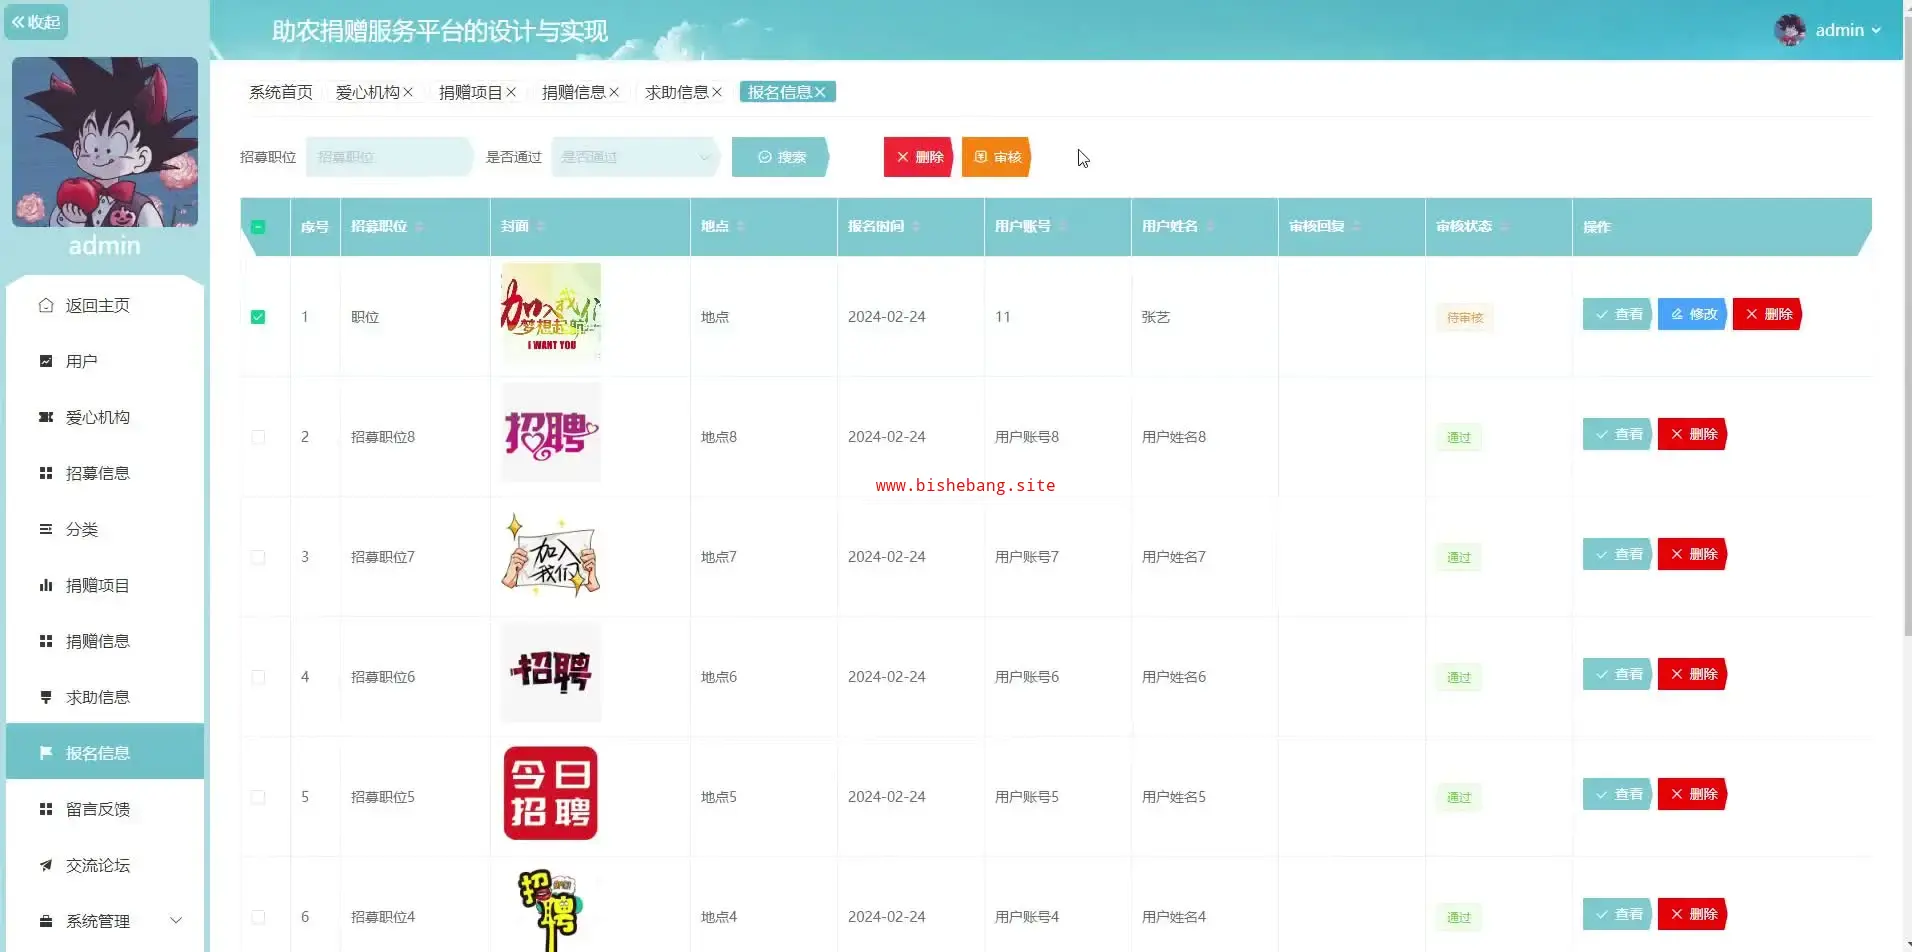
Task: Switch to the 系统首页 tab
Action: pos(281,92)
